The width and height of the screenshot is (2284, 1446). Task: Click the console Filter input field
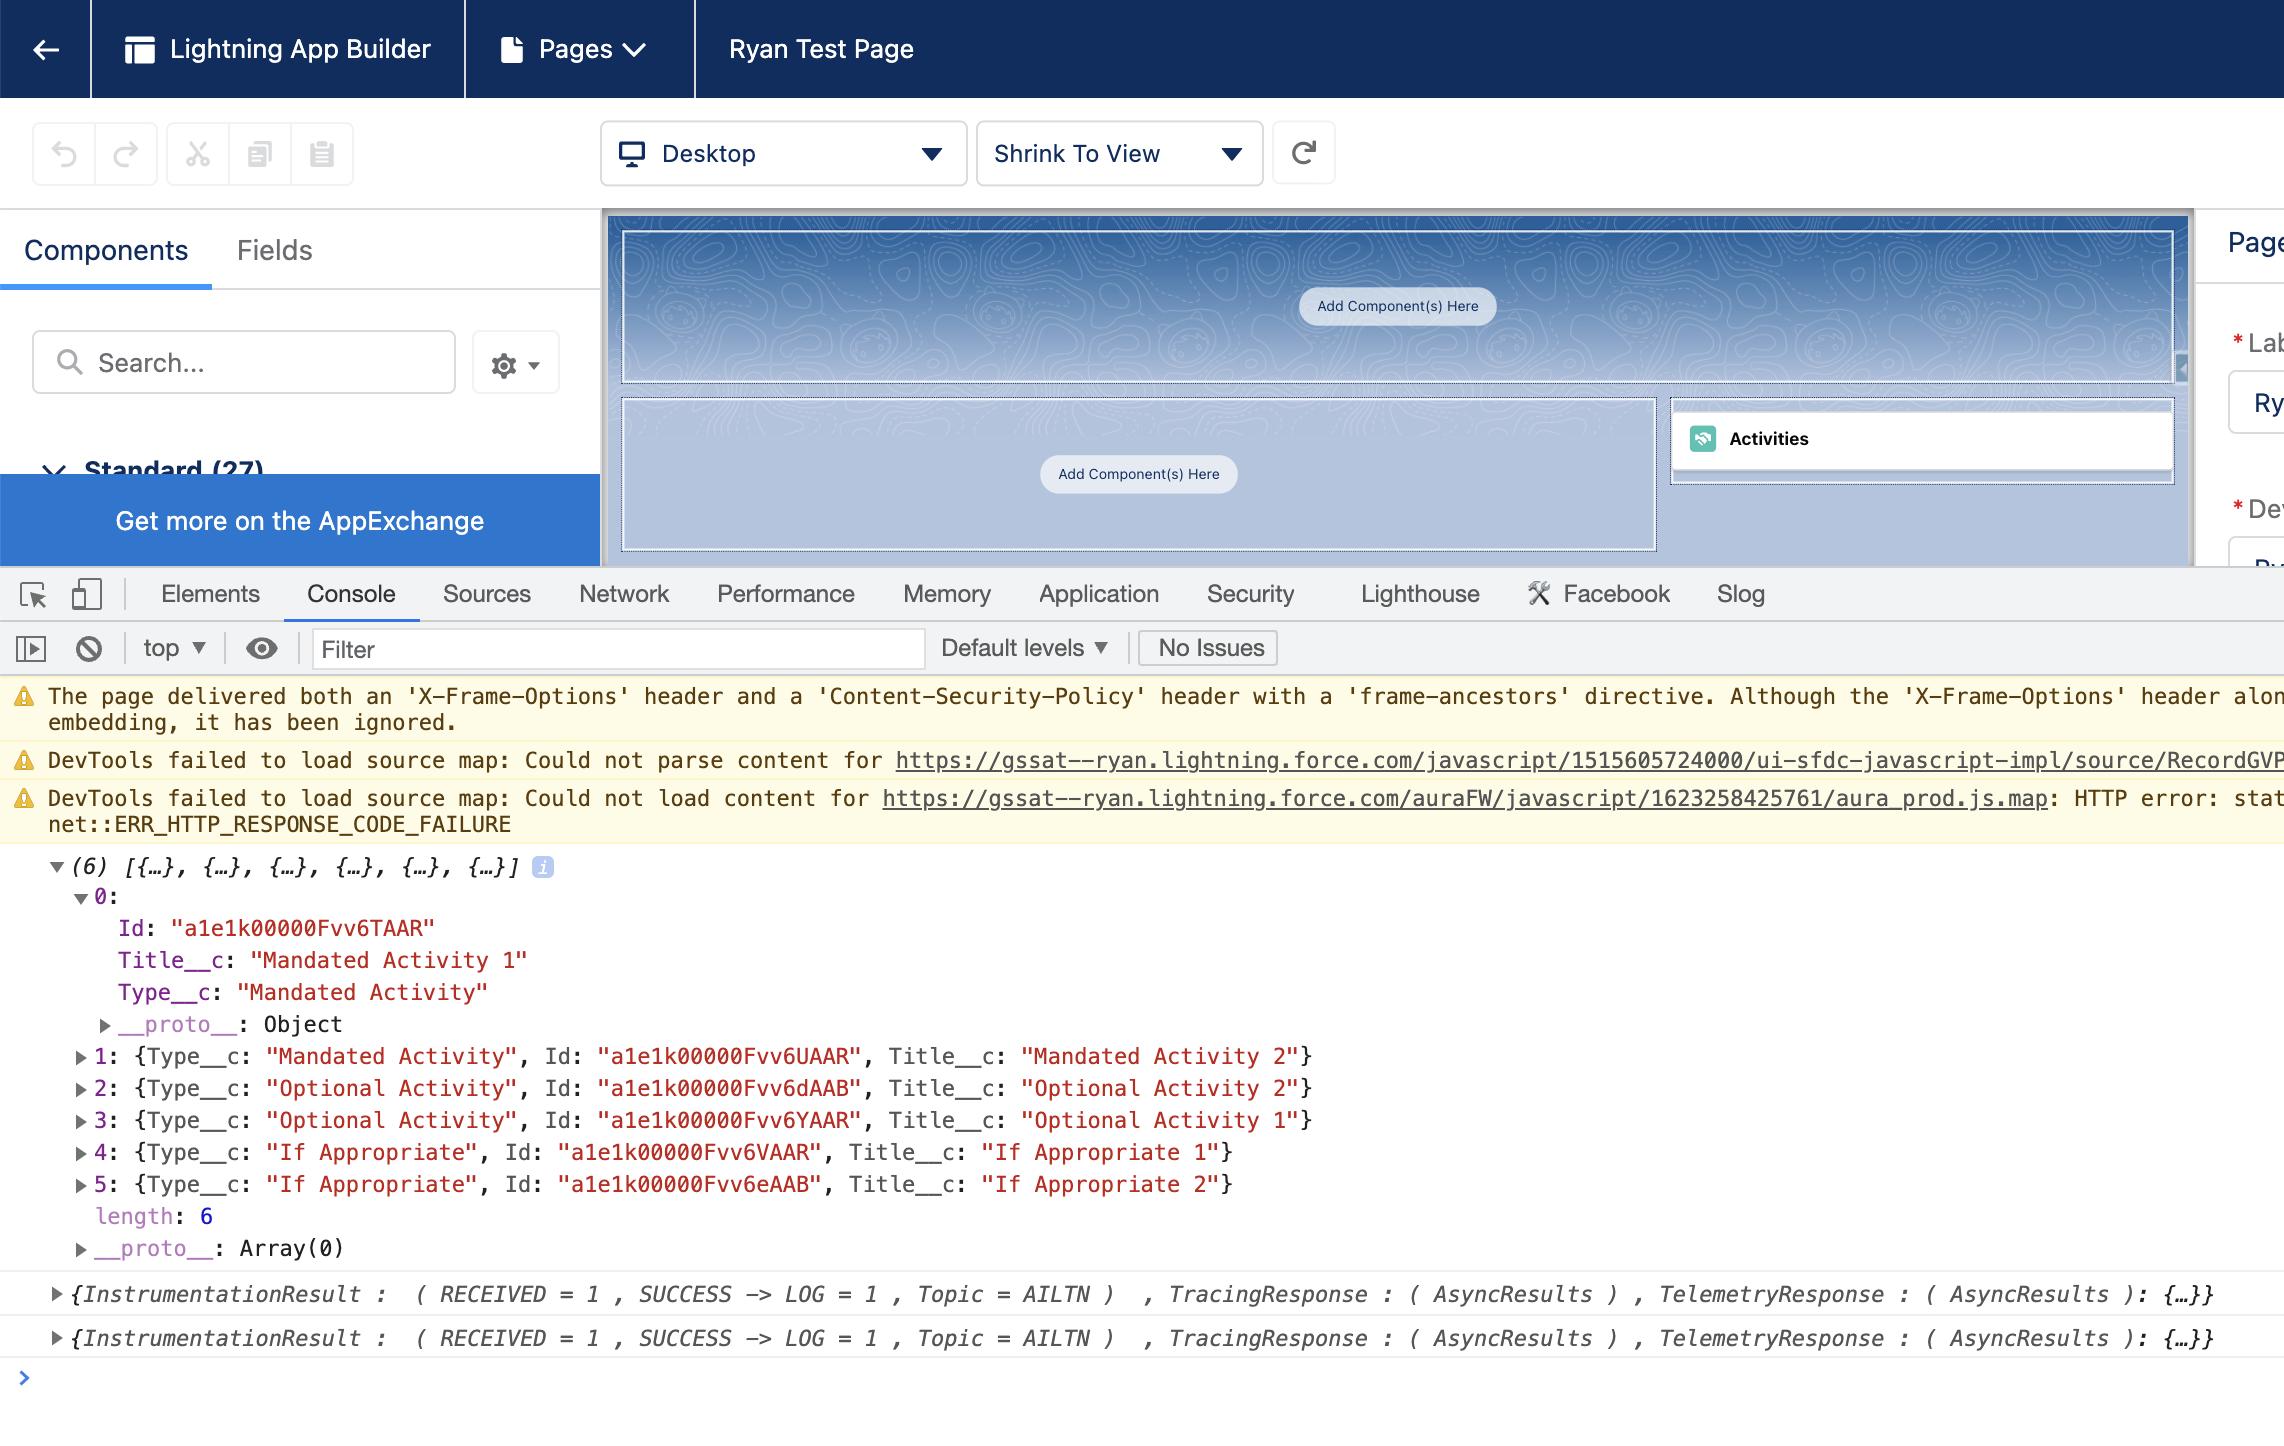click(x=617, y=648)
